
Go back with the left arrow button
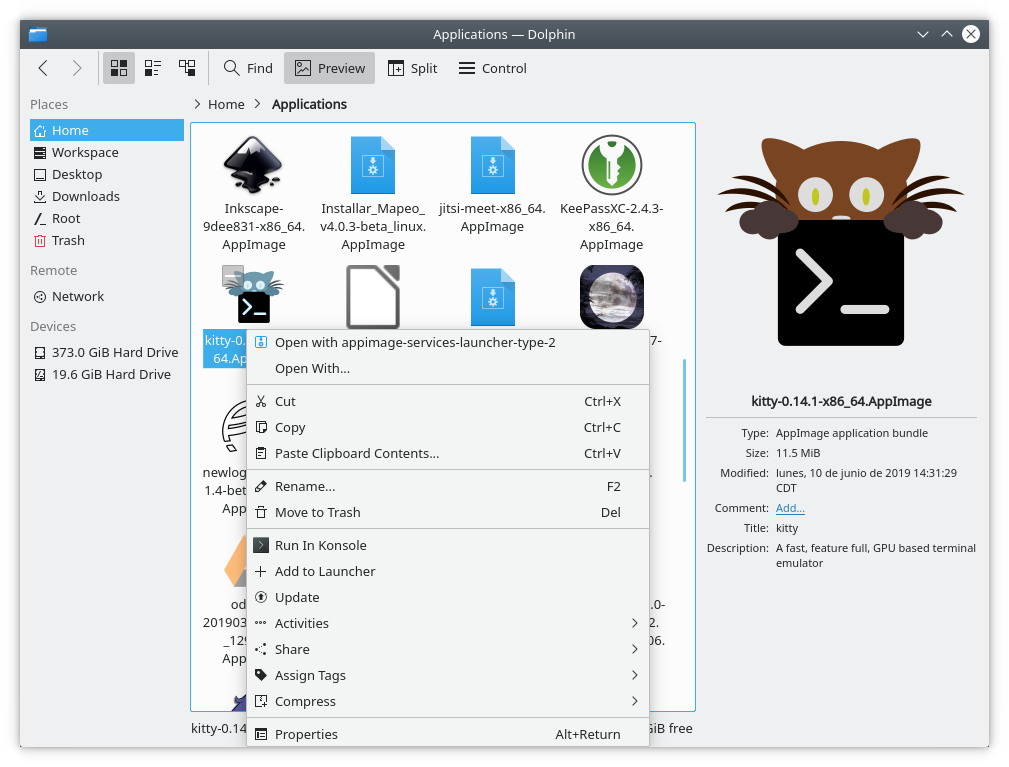(x=43, y=68)
